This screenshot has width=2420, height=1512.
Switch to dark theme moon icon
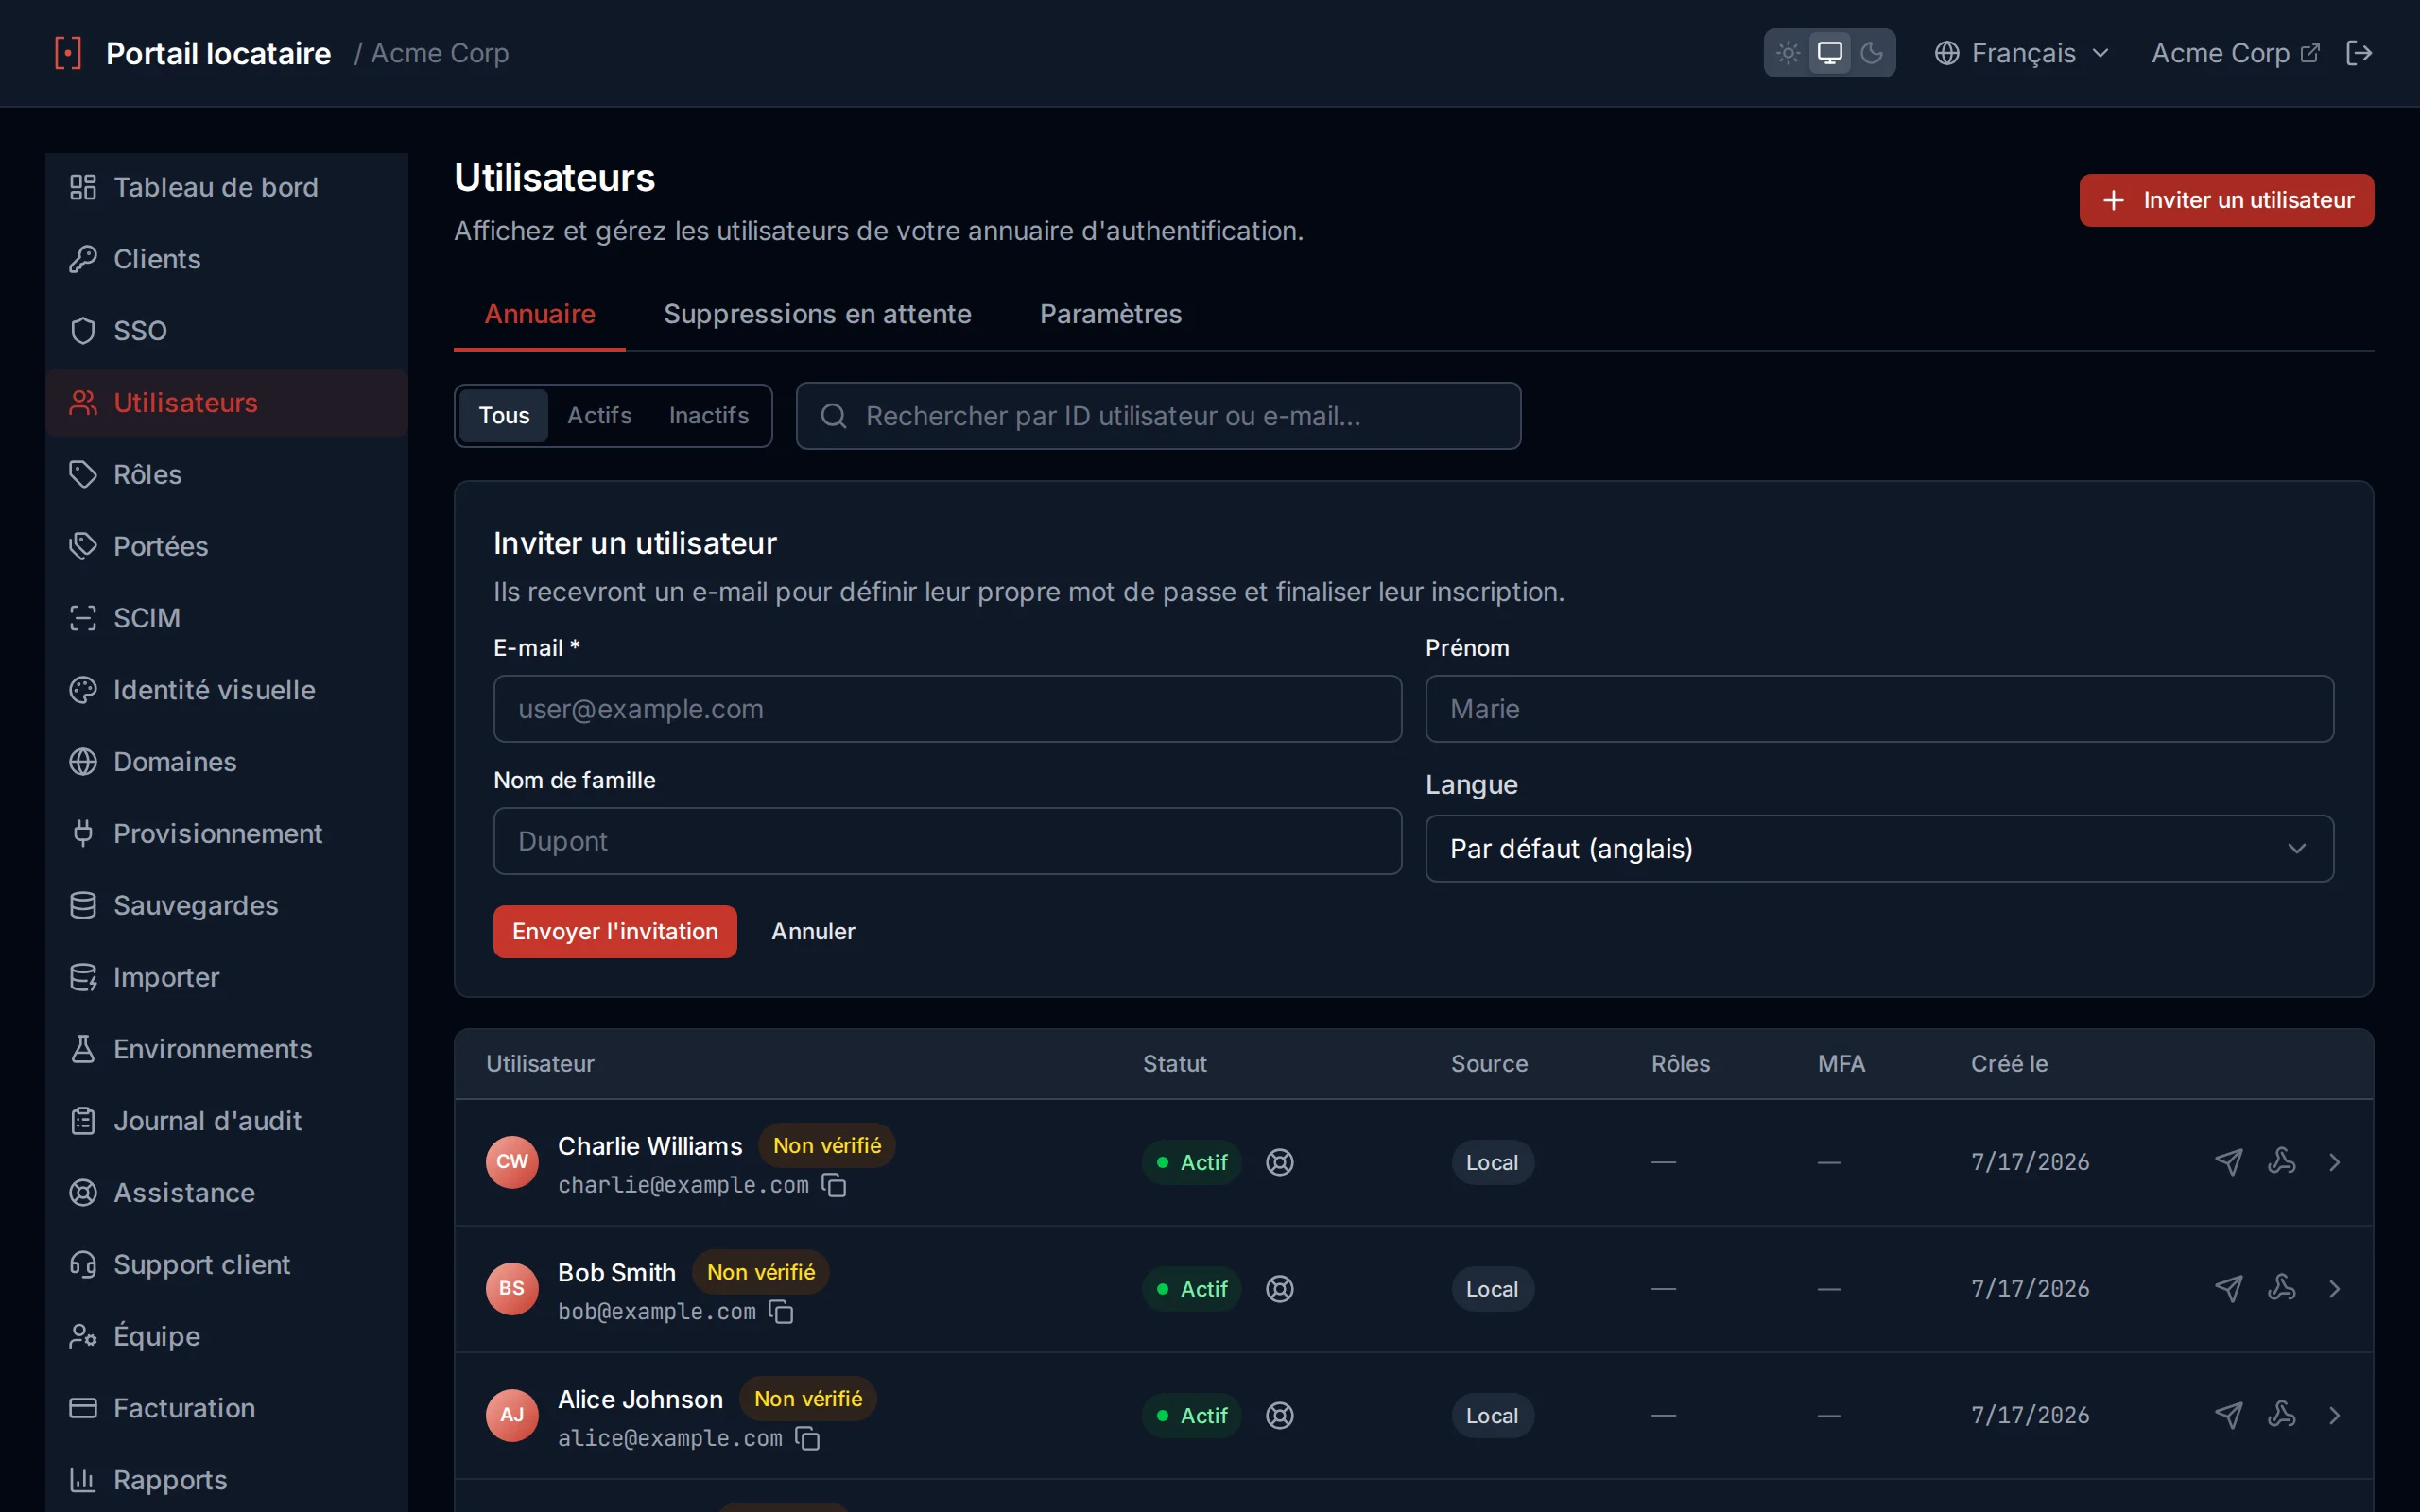(1871, 53)
